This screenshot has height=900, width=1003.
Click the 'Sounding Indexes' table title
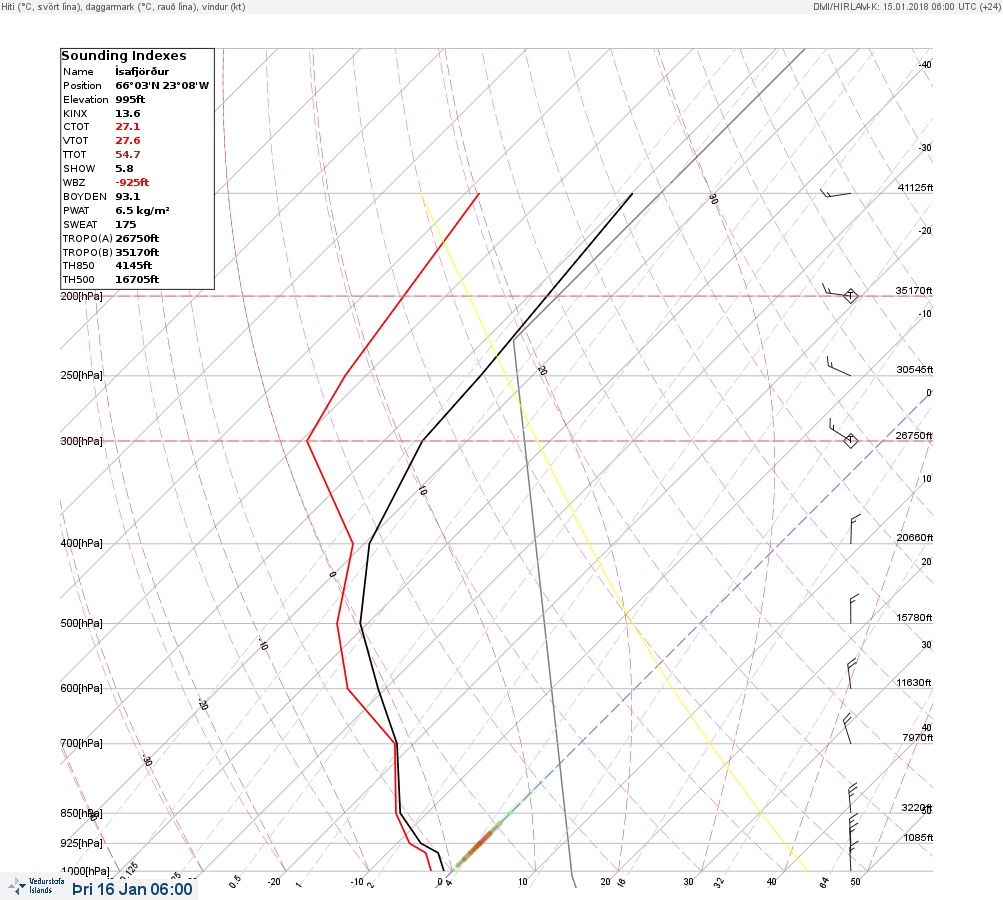tap(124, 56)
